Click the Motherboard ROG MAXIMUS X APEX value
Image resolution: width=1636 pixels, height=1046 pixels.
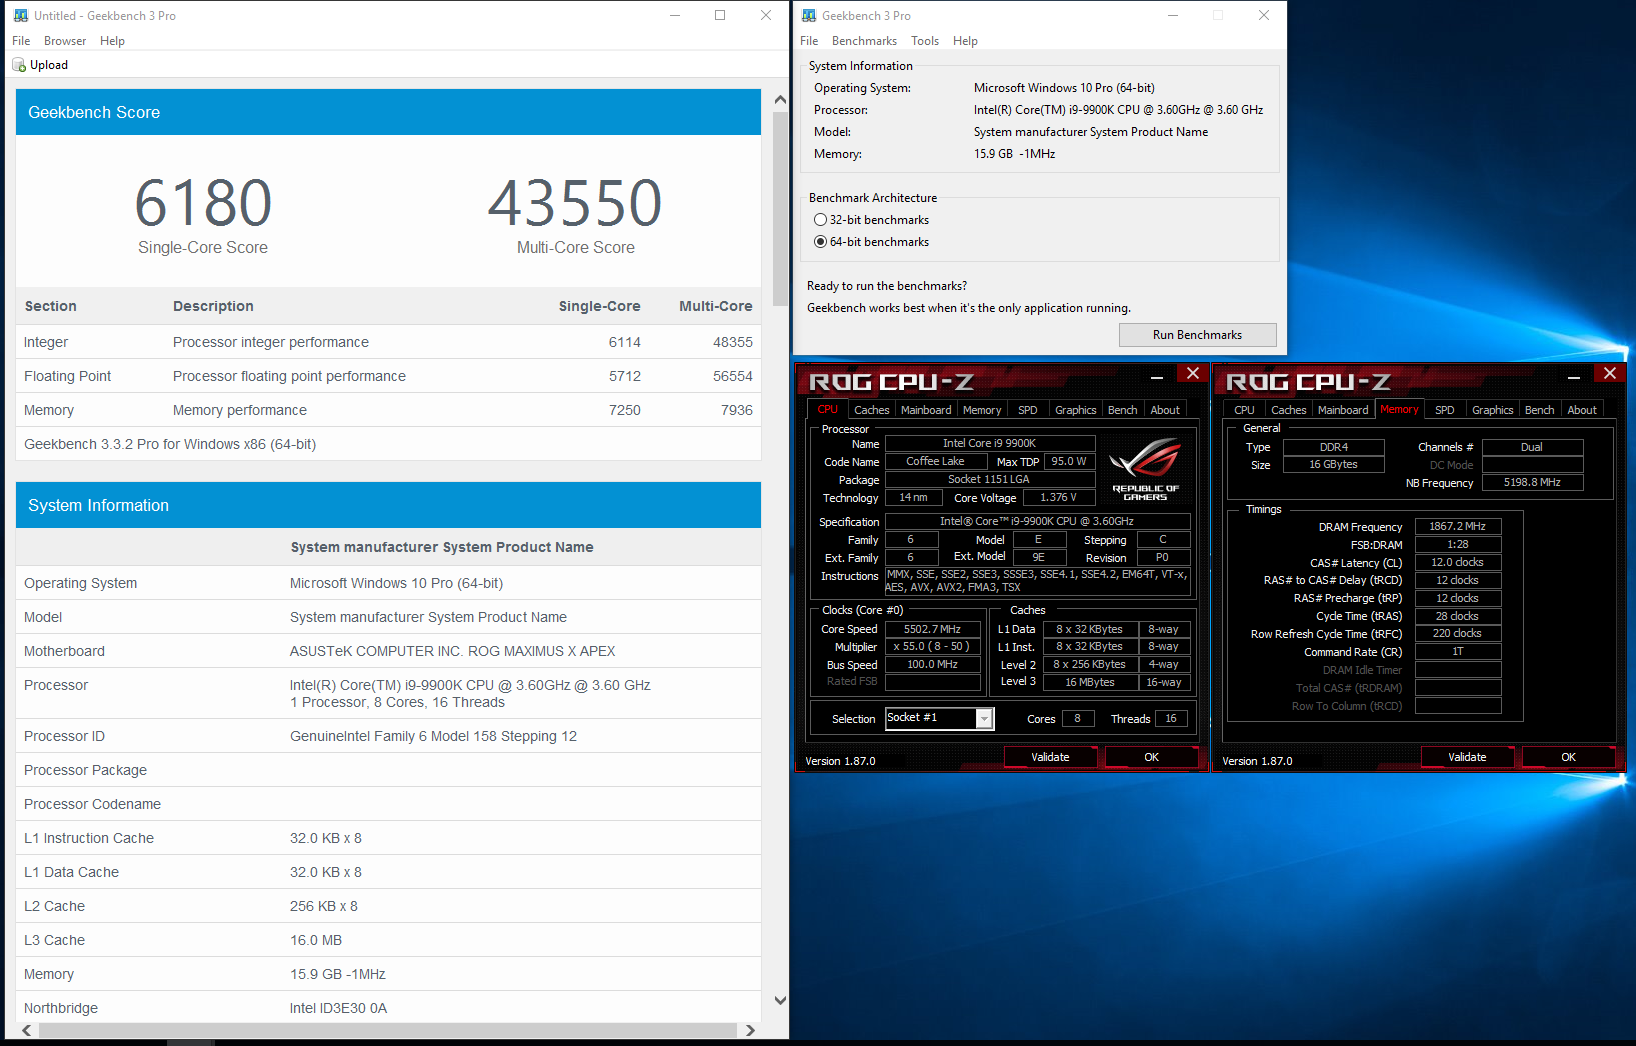click(452, 651)
